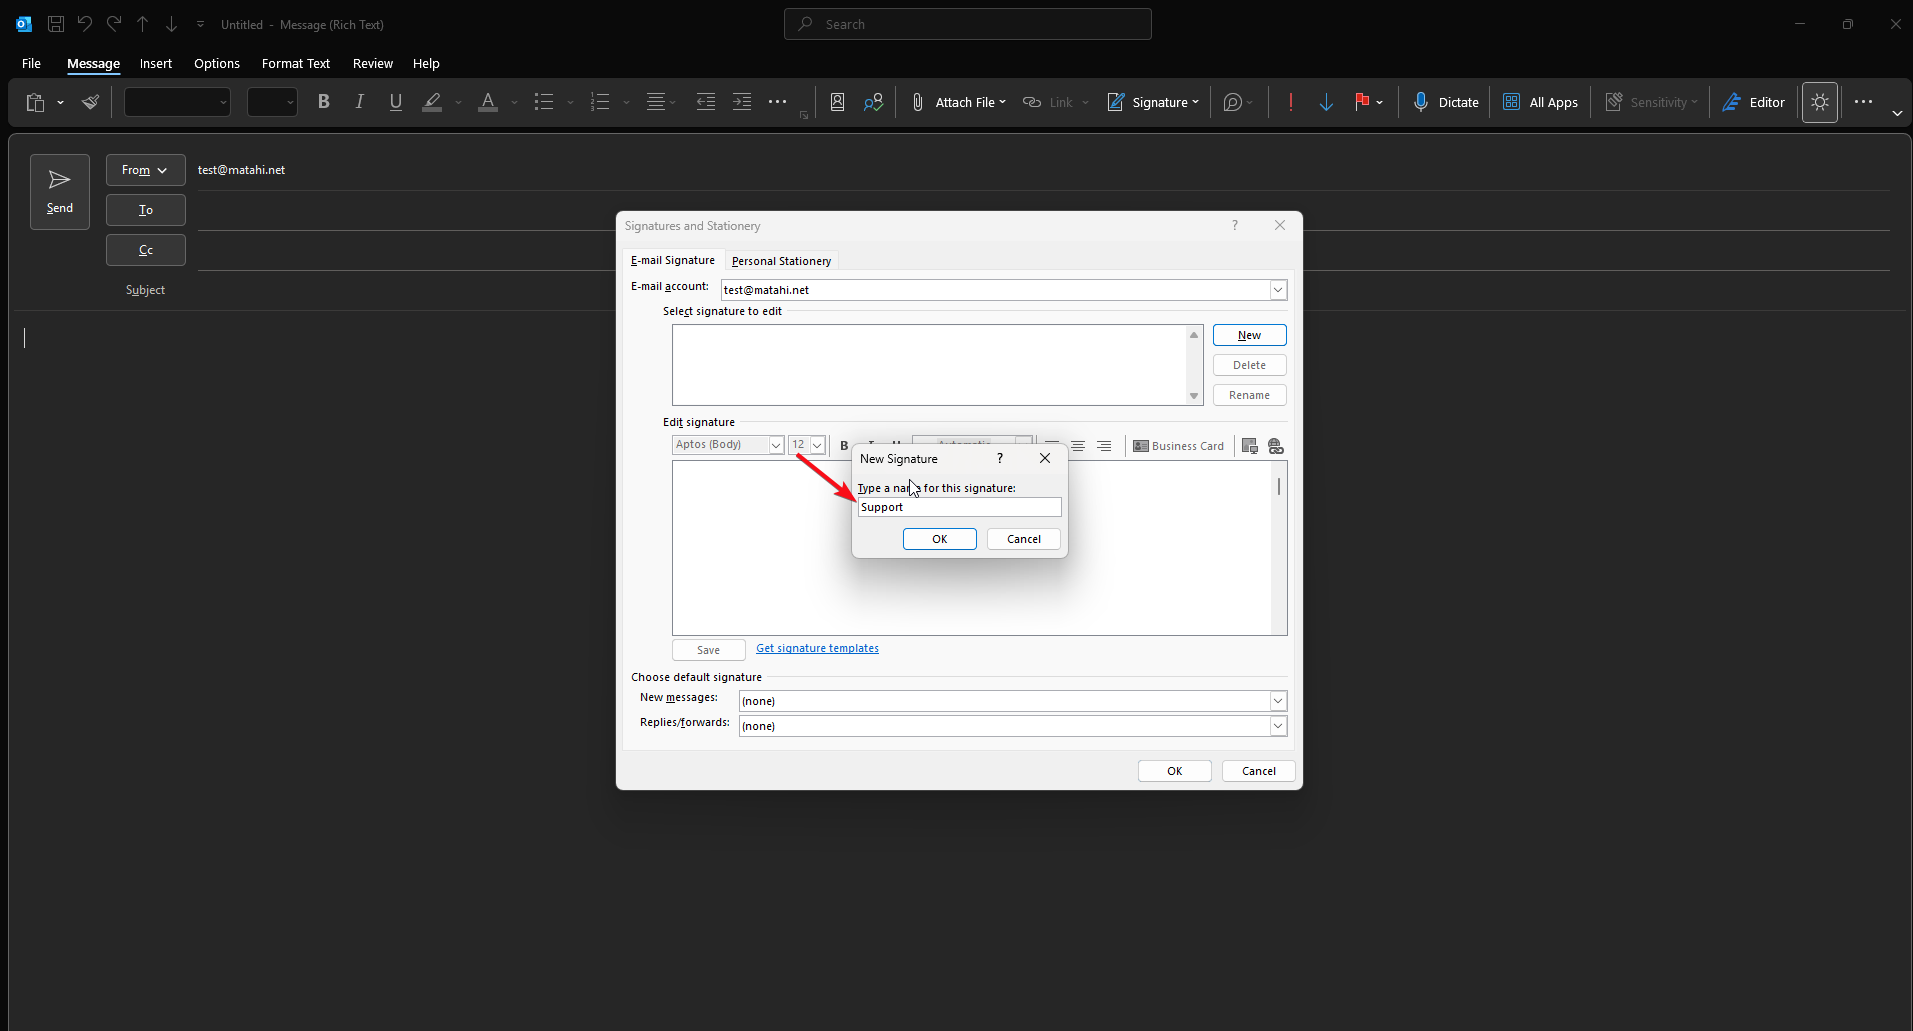Switch to the Personal Stationery tab

[x=781, y=261]
